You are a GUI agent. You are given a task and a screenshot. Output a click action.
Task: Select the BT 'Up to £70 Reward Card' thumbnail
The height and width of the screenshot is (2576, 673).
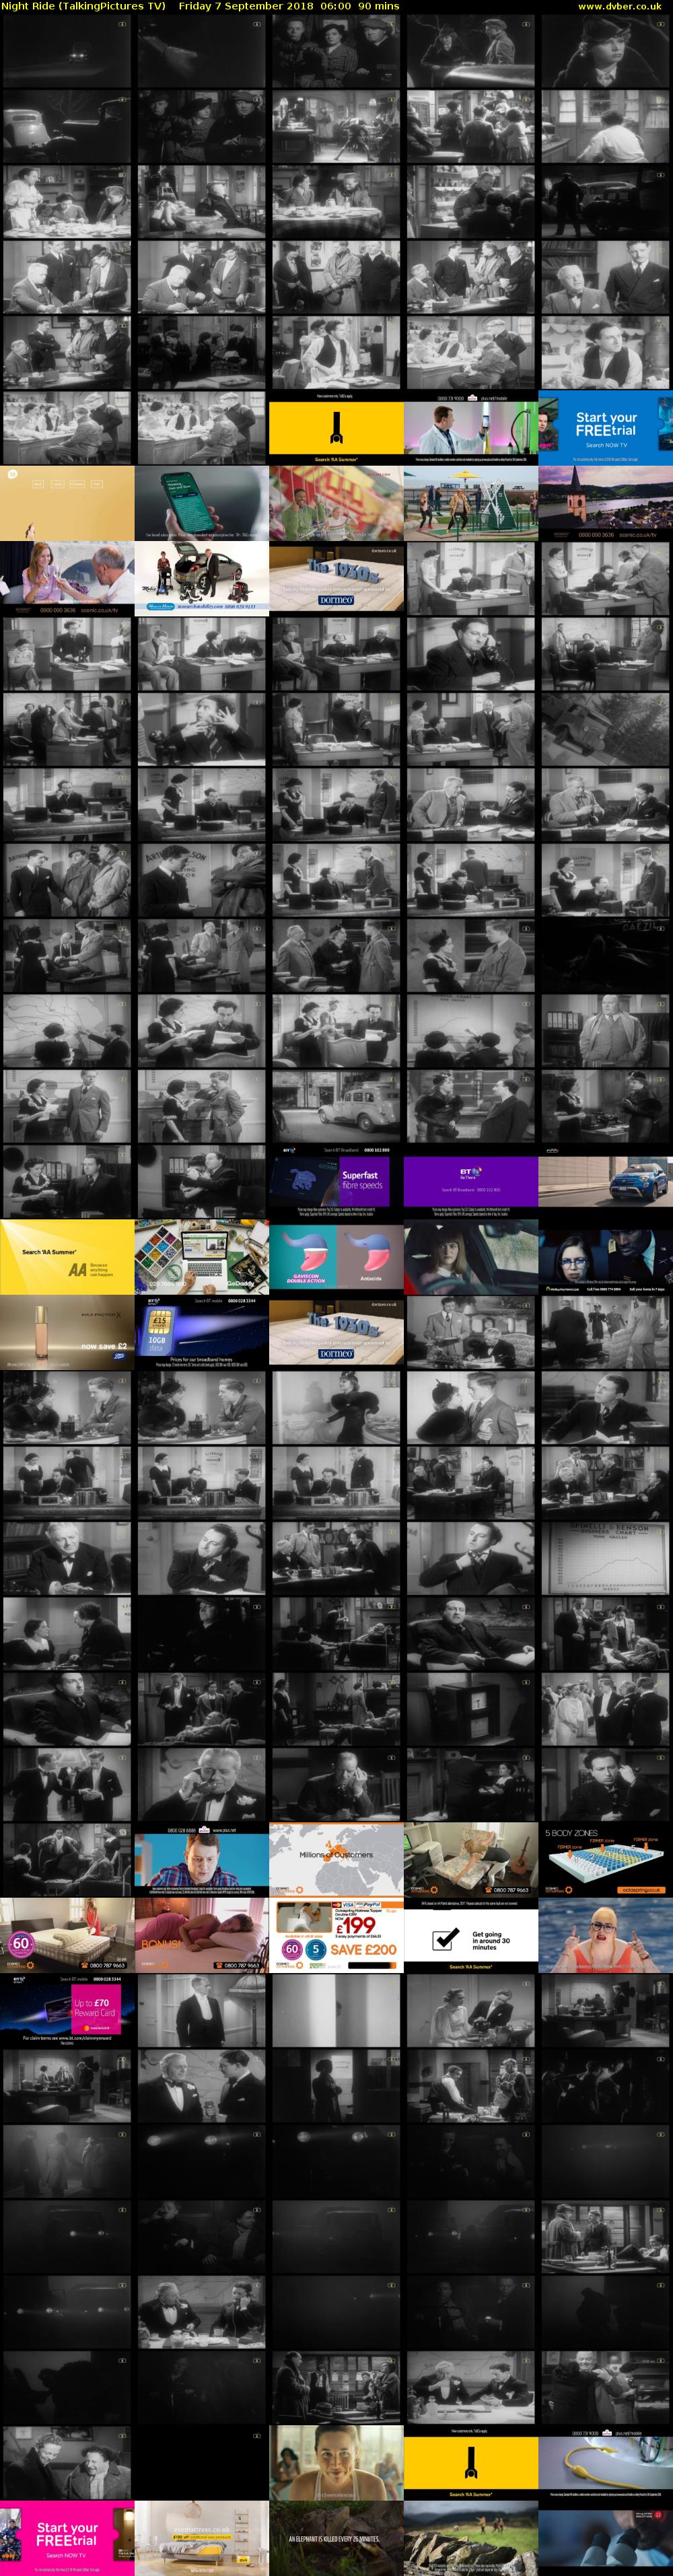[x=67, y=2010]
